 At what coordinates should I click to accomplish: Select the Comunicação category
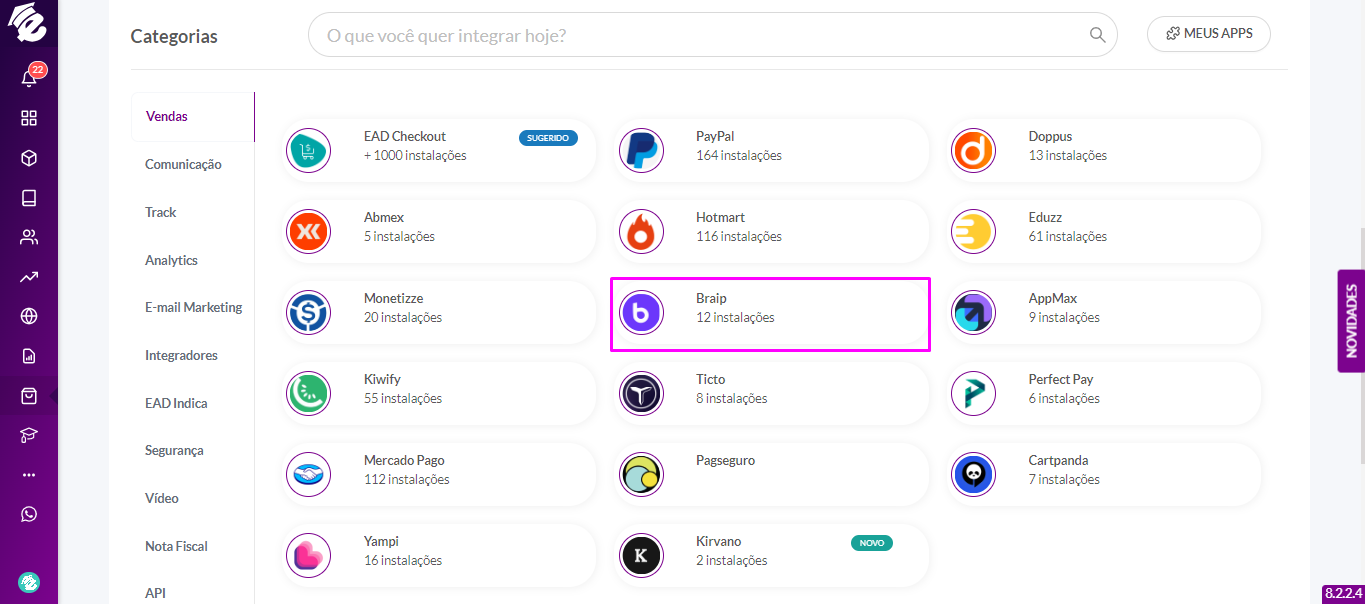point(183,164)
